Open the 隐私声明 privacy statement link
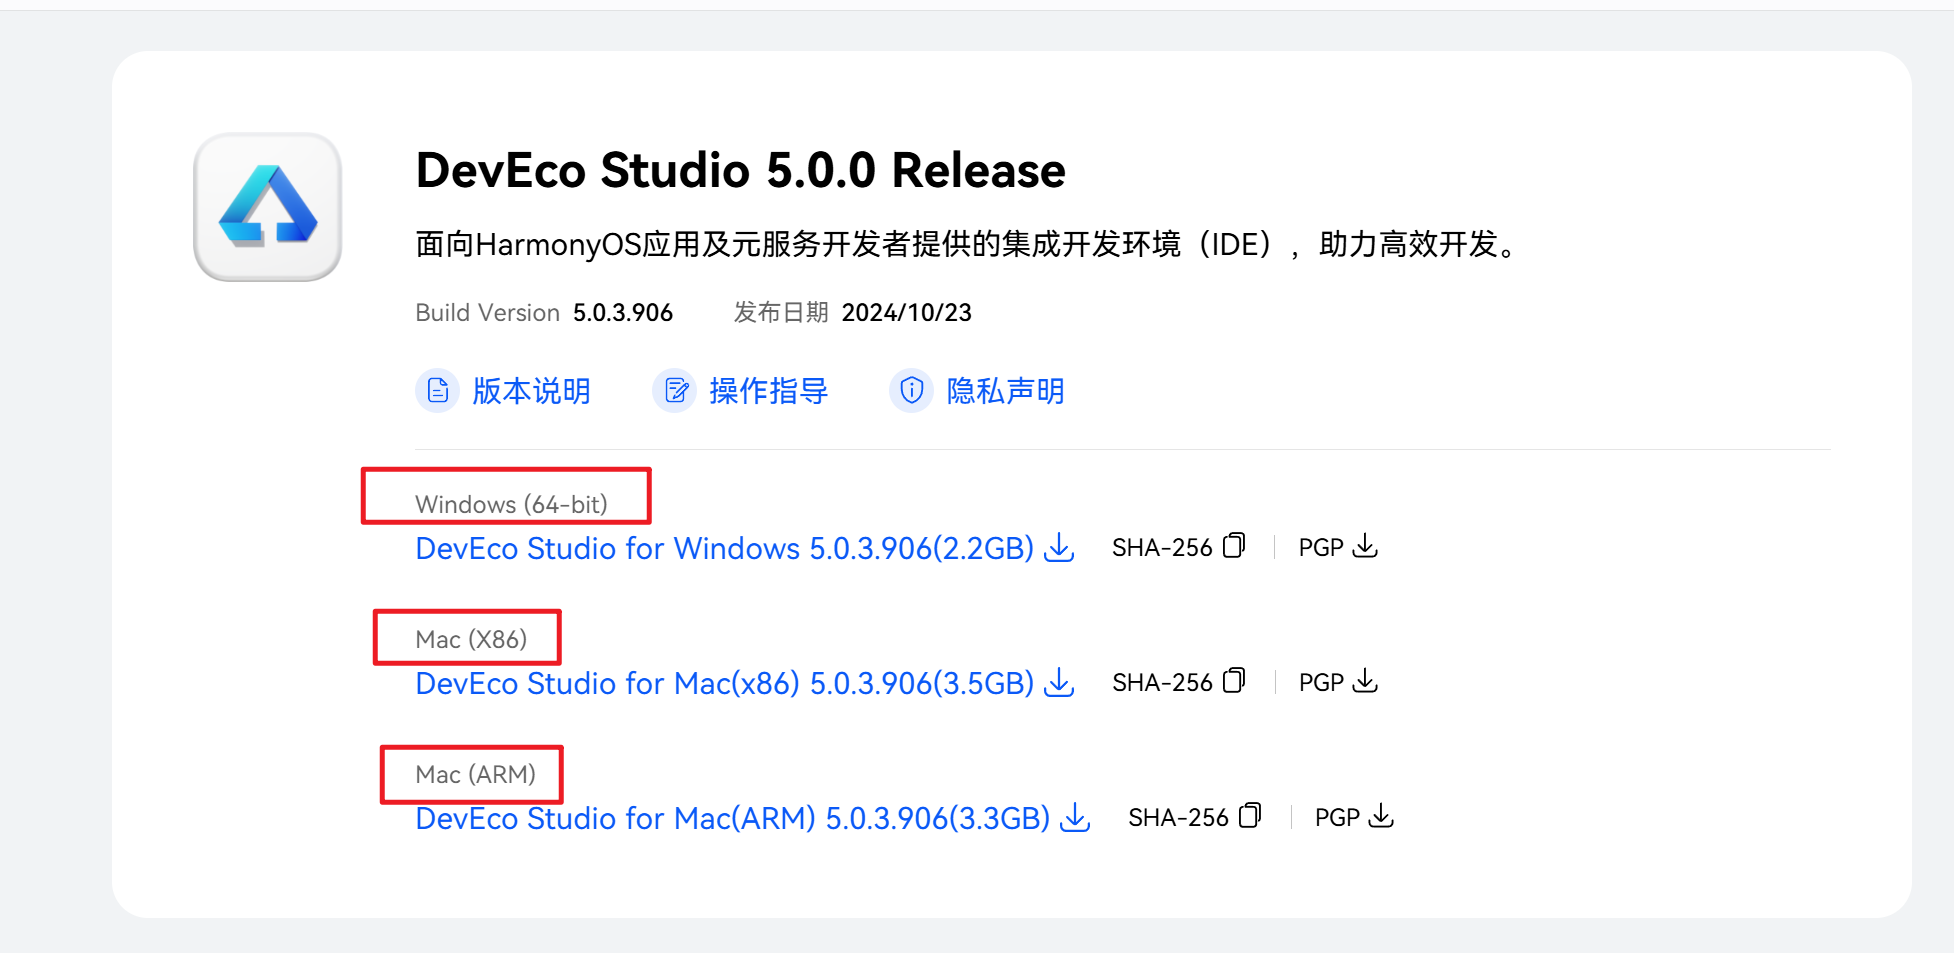1954x953 pixels. 1006,391
